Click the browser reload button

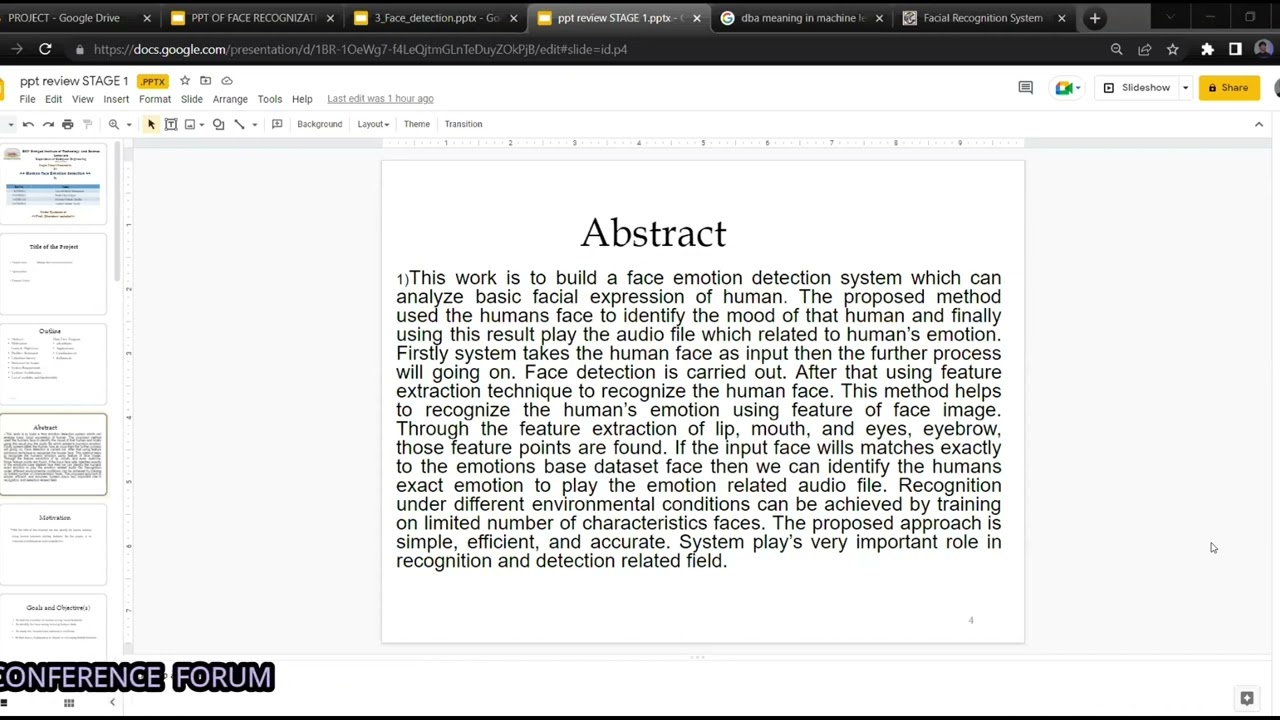[x=45, y=49]
